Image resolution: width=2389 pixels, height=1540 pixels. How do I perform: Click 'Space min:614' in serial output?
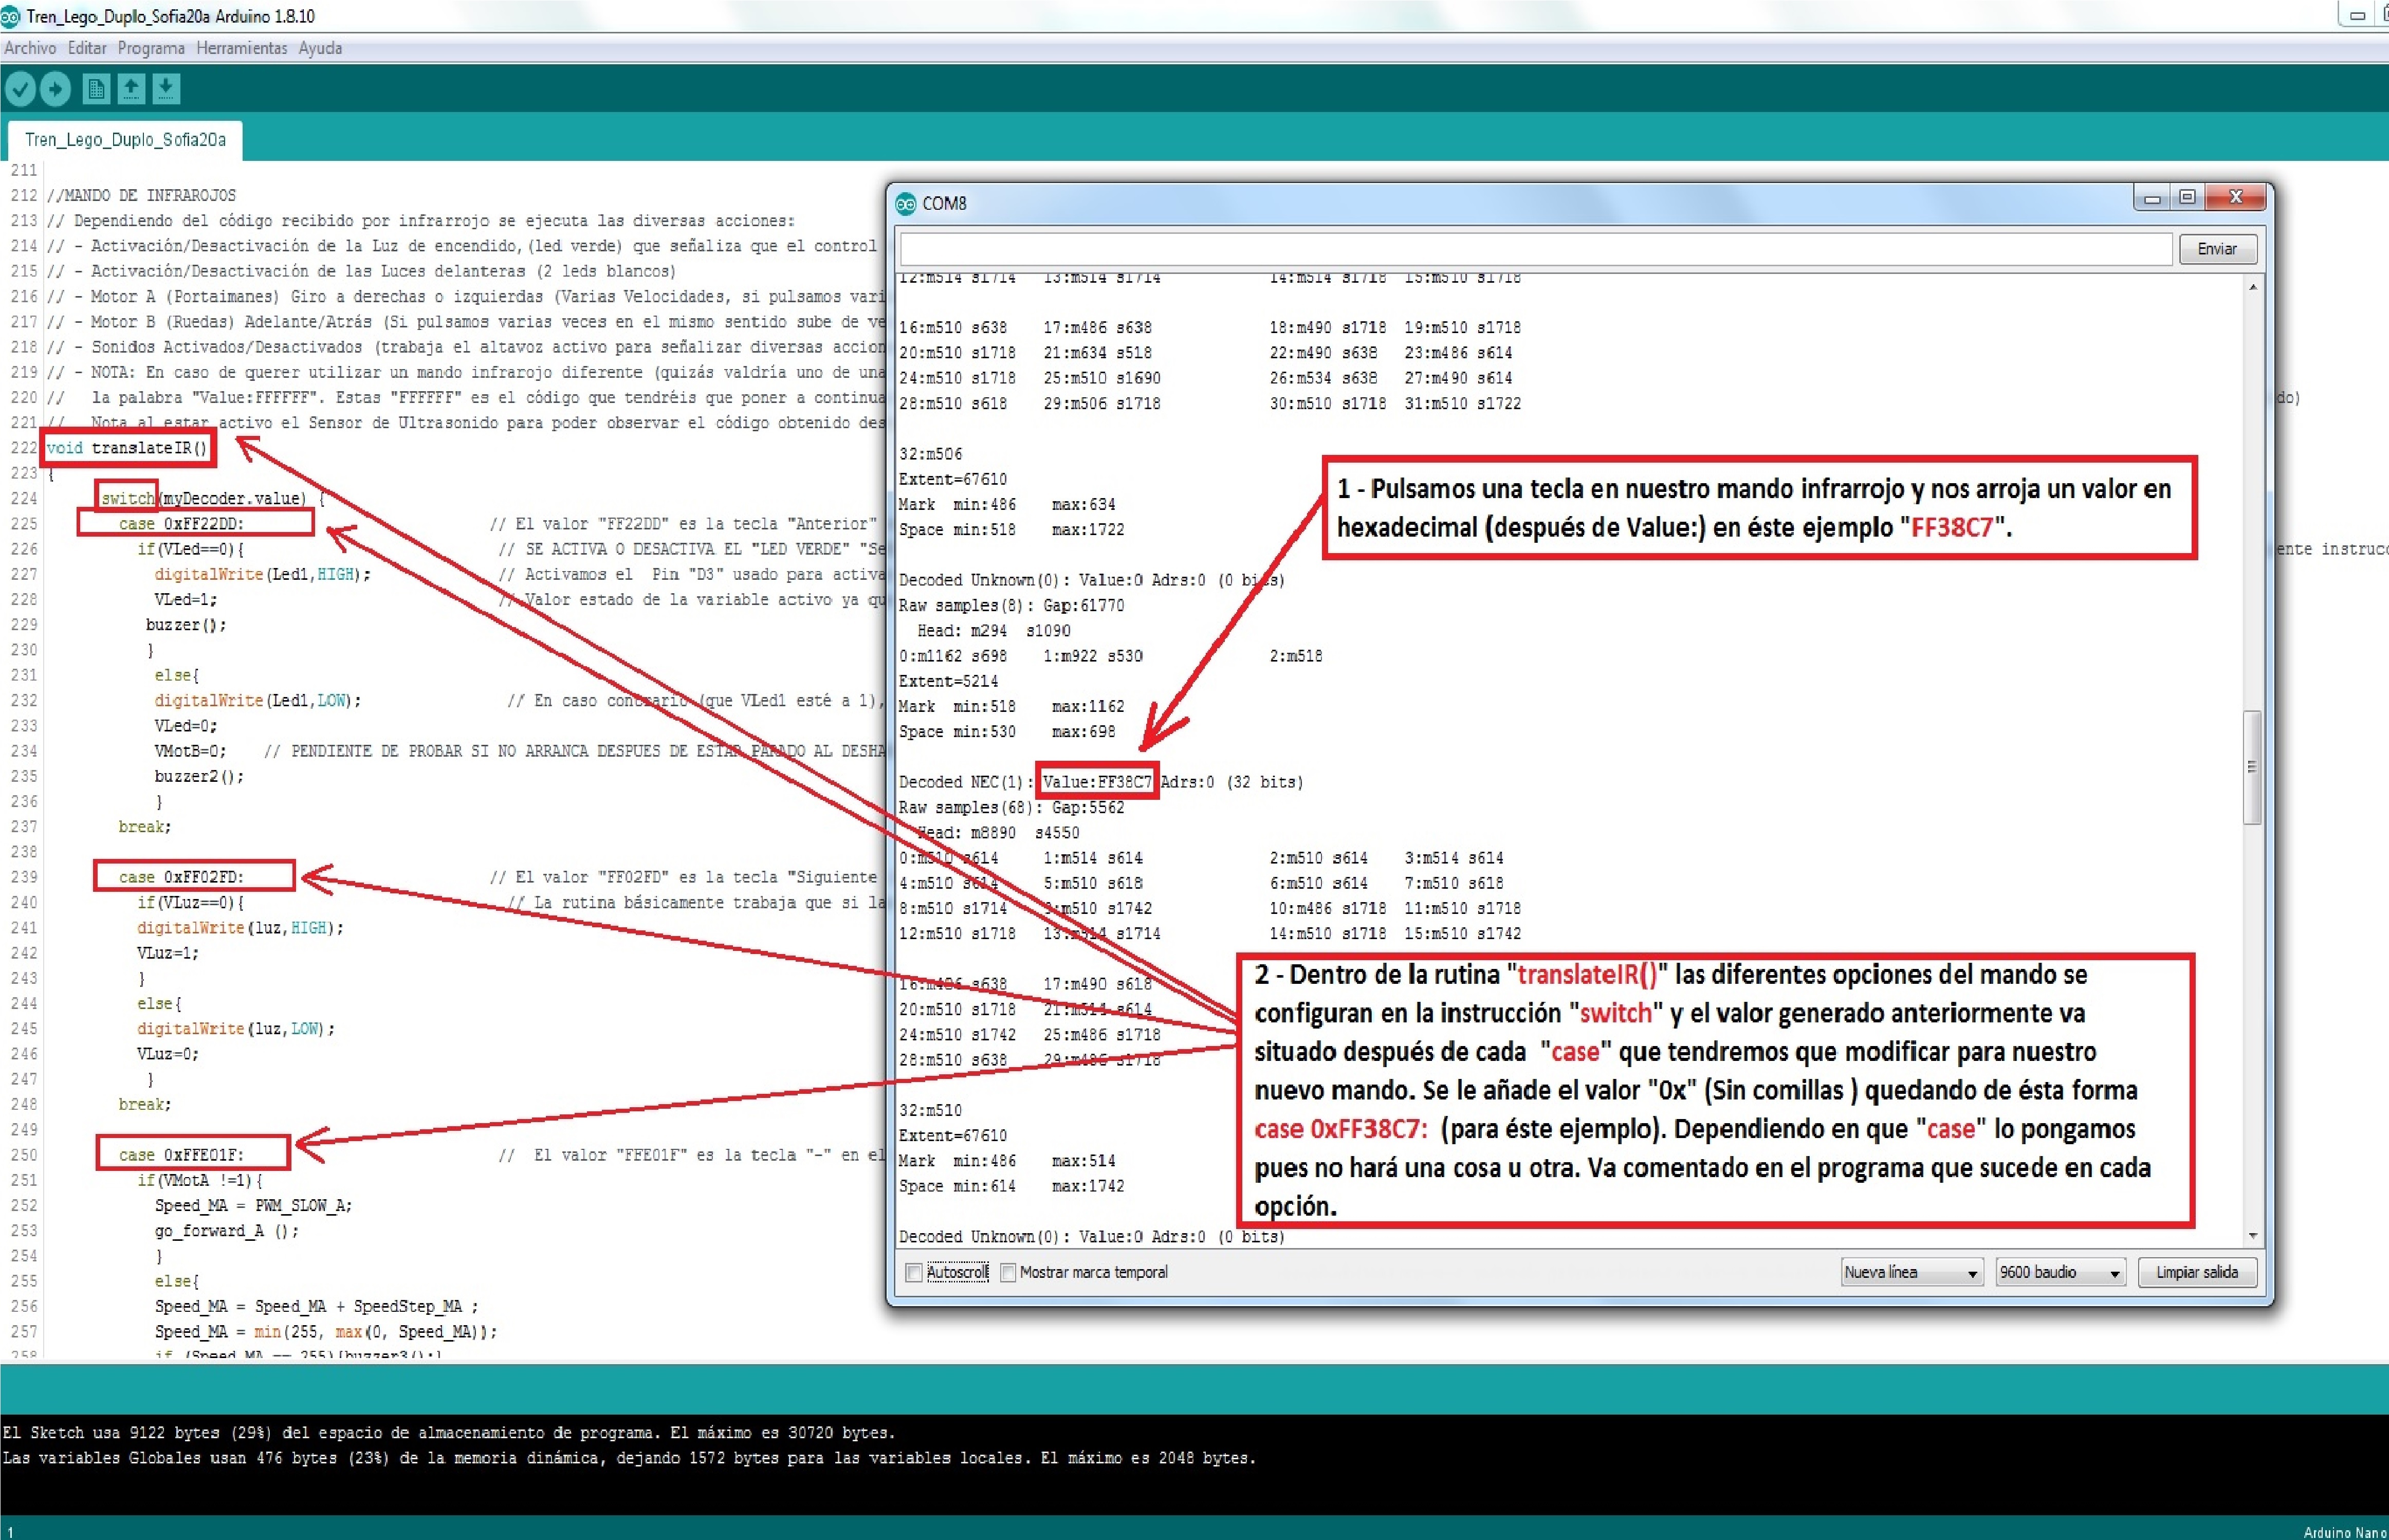957,1186
